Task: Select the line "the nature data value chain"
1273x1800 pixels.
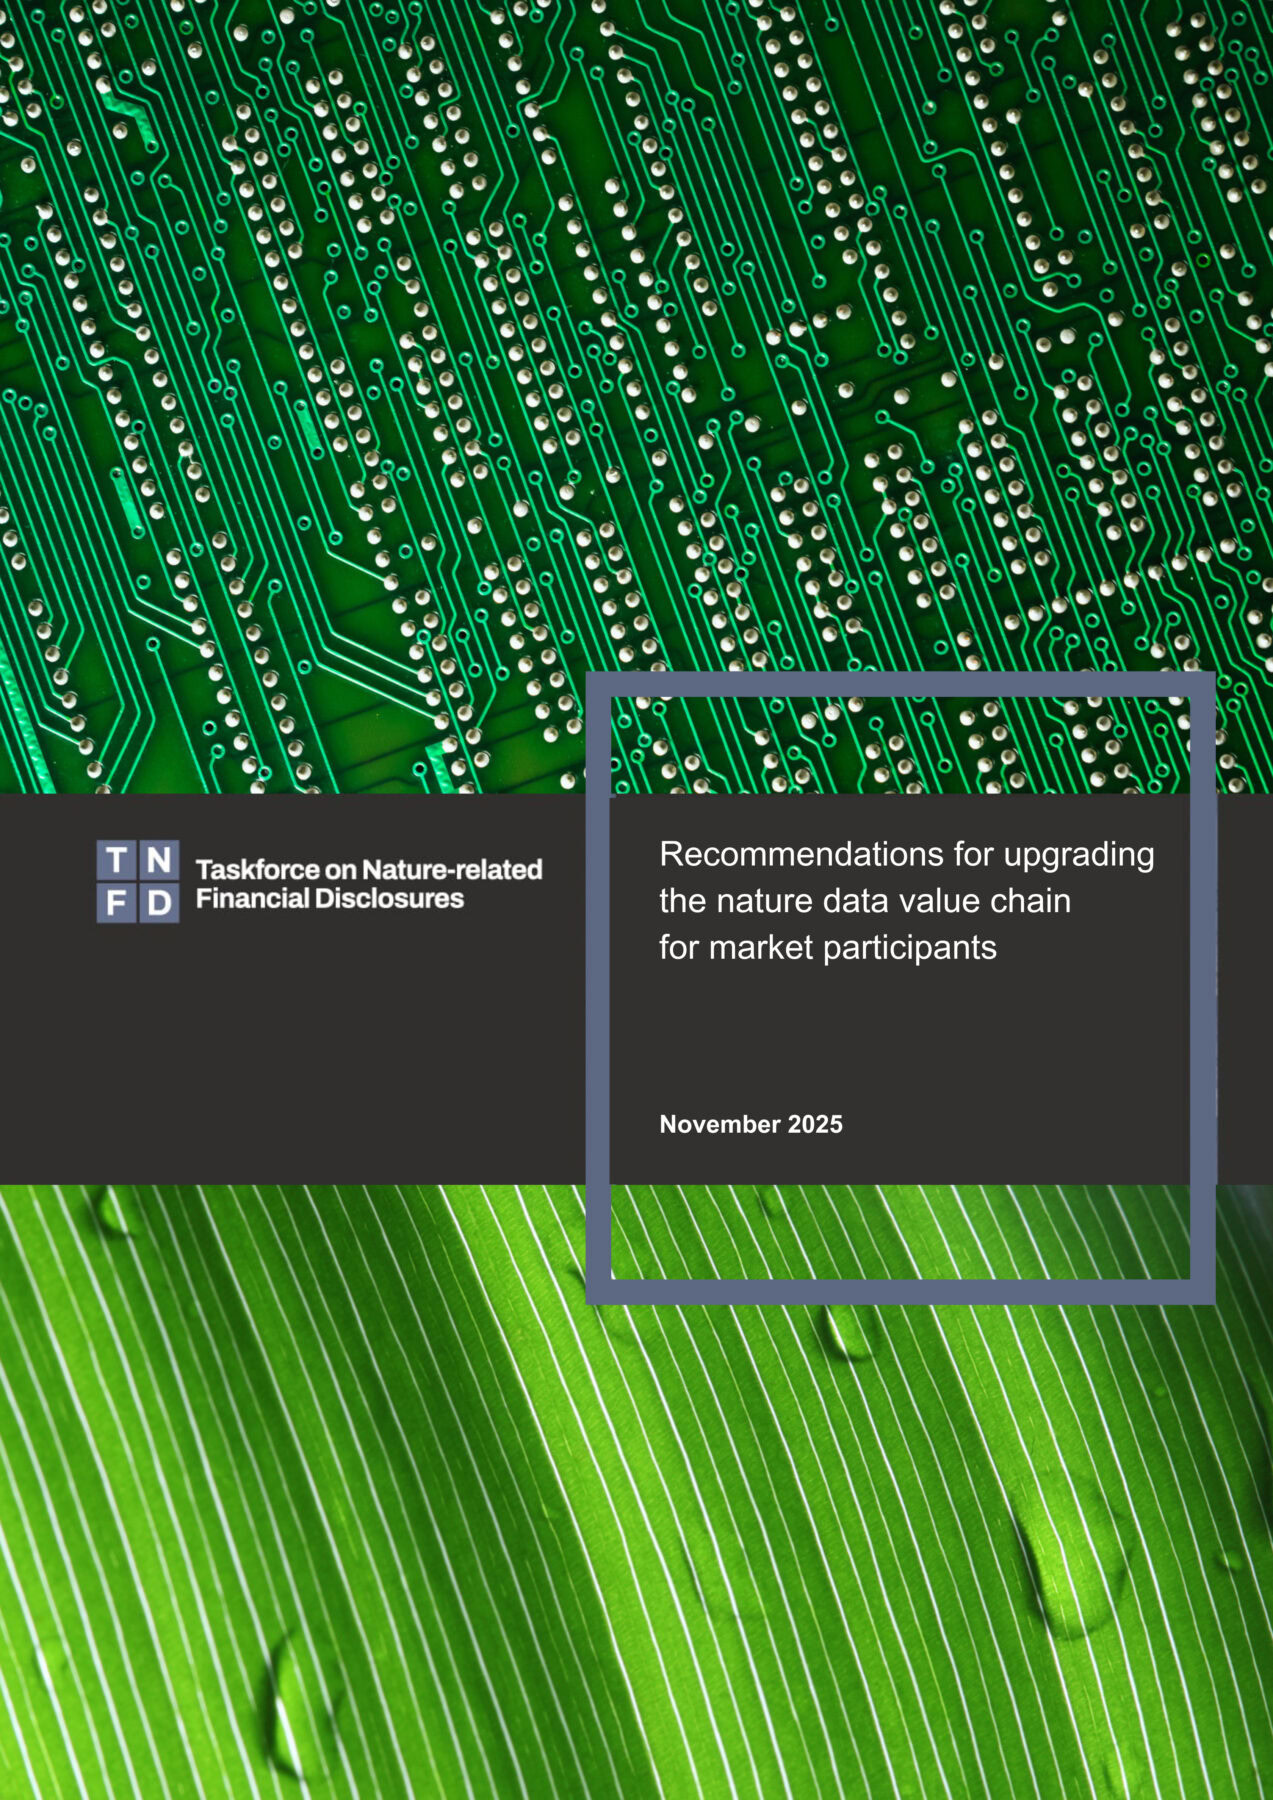Action: (x=864, y=901)
